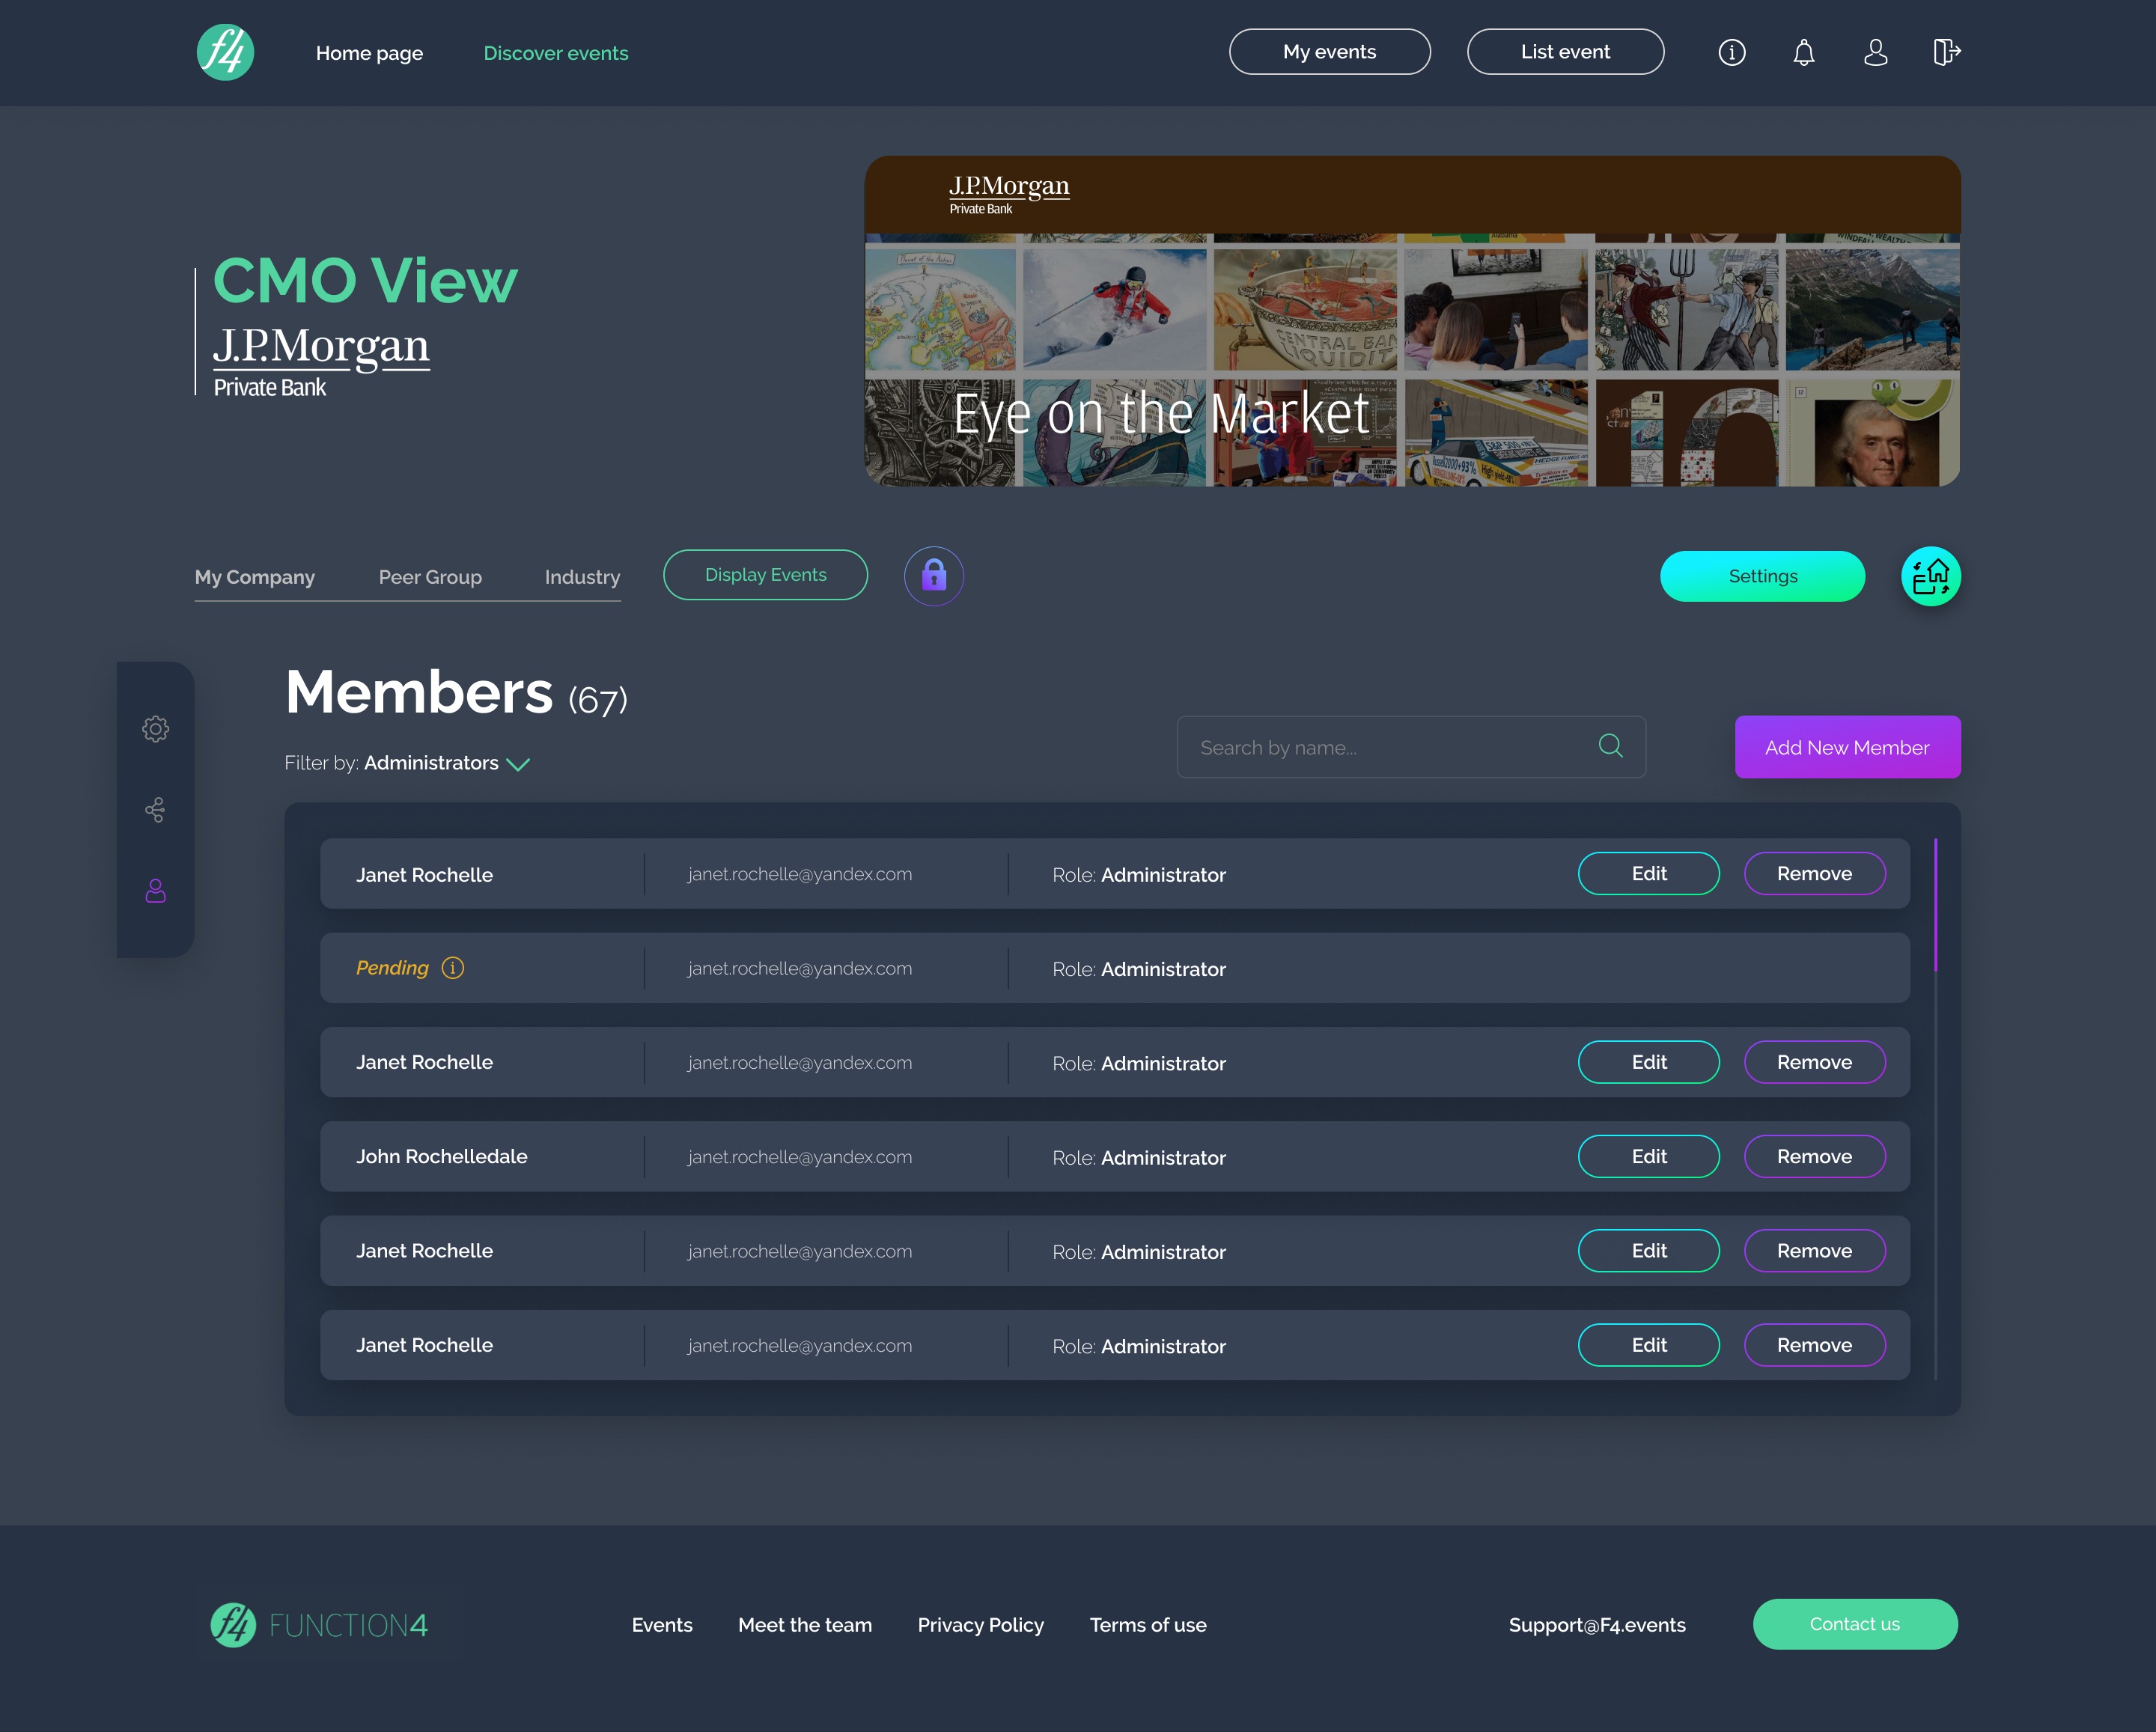This screenshot has height=1732, width=2156.
Task: Edit John Rochelledale
Action: point(1649,1157)
